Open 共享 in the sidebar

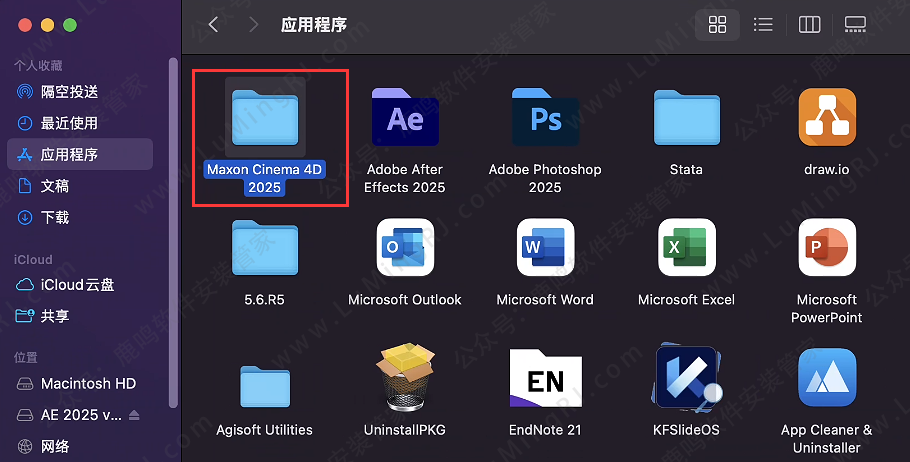pos(80,316)
